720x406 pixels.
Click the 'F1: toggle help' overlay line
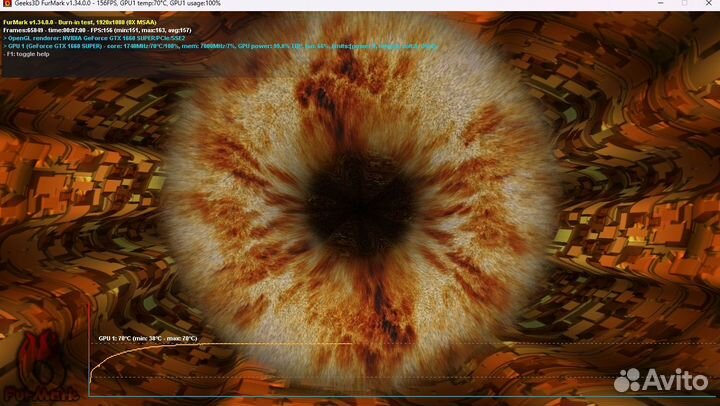[26, 54]
